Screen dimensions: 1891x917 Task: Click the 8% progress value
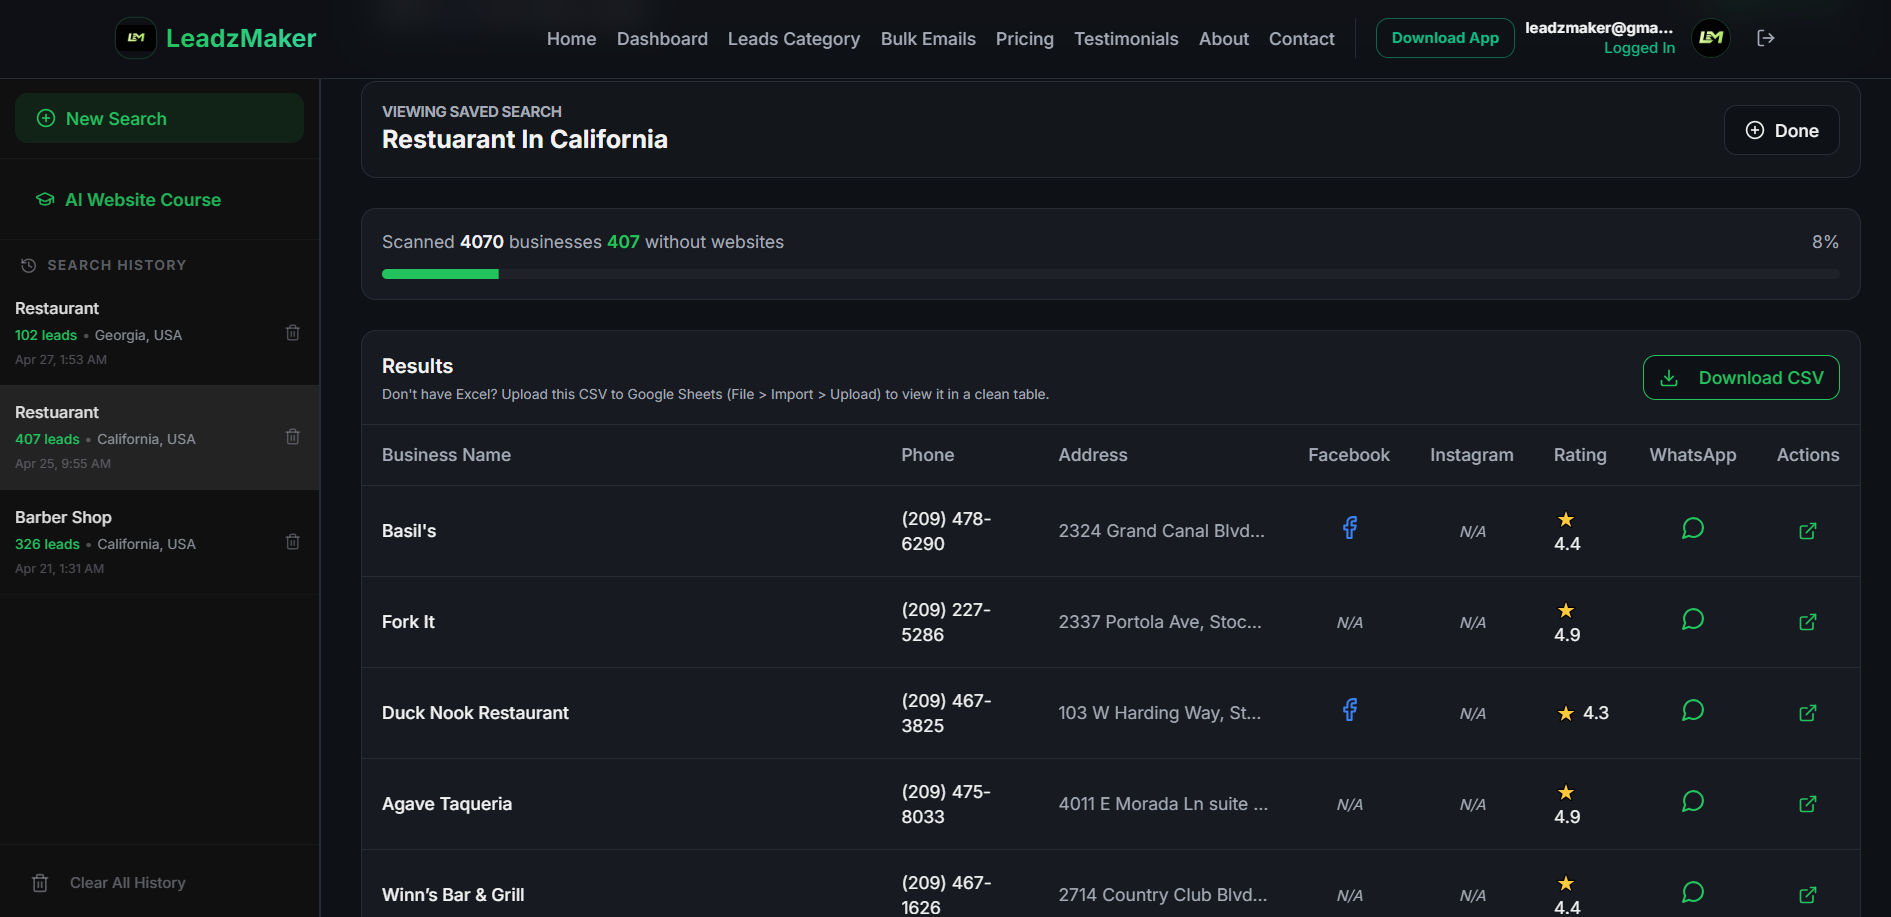(1825, 242)
